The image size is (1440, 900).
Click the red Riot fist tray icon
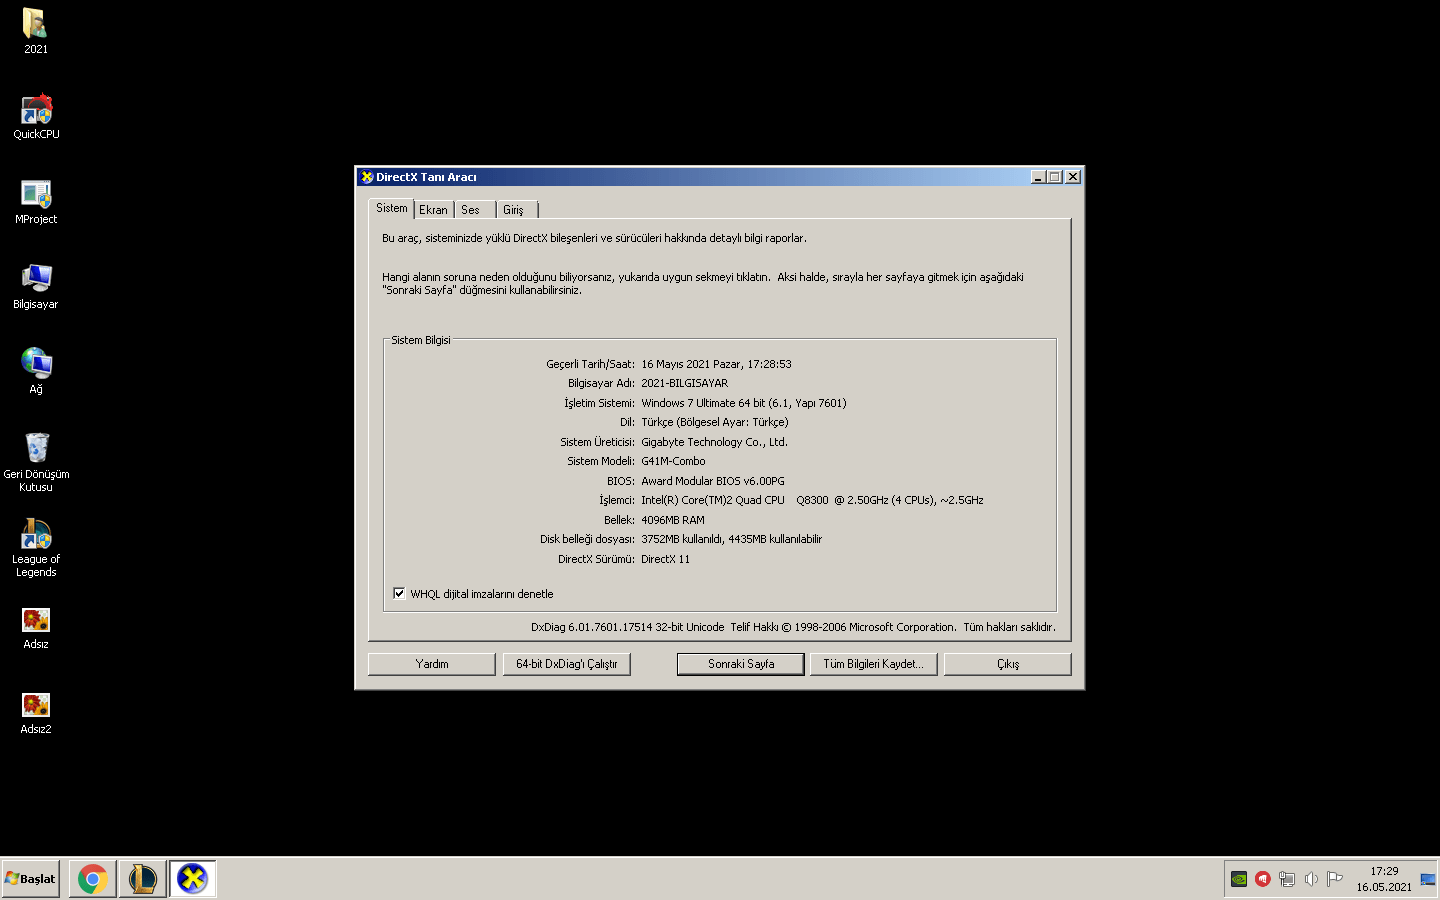1263,879
